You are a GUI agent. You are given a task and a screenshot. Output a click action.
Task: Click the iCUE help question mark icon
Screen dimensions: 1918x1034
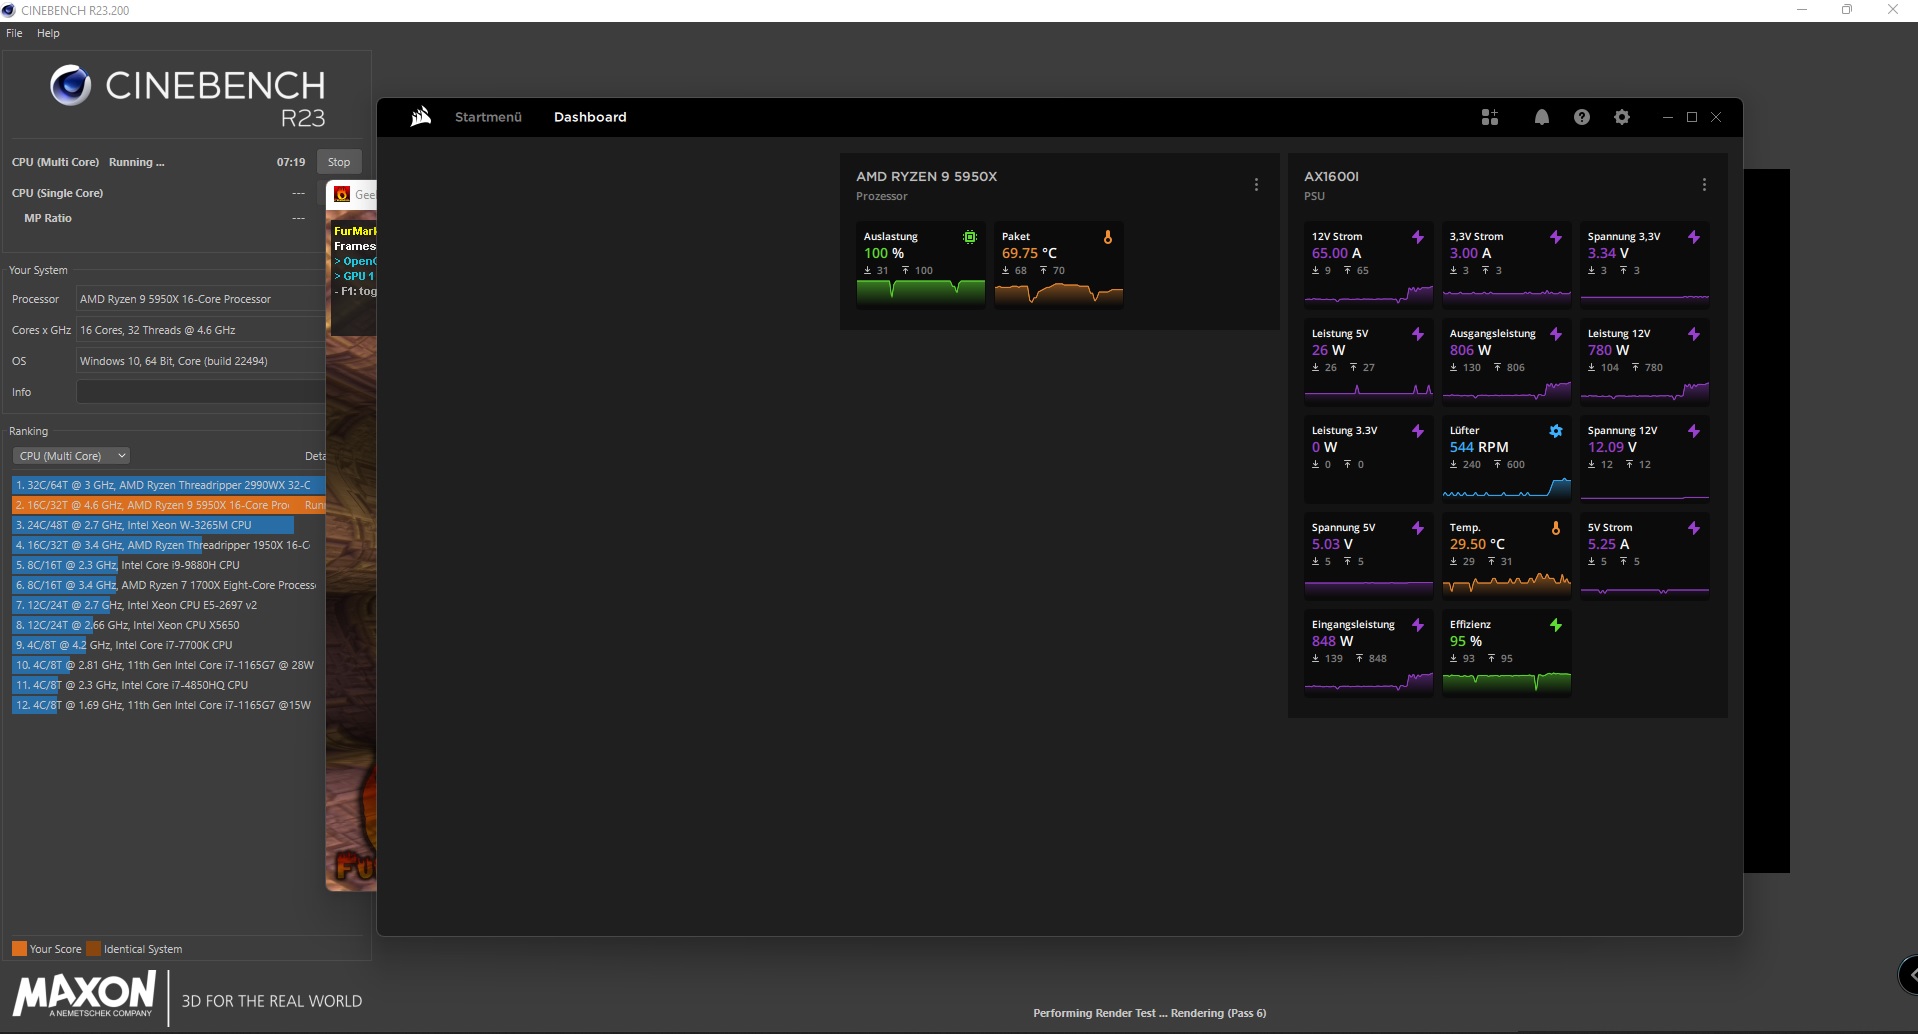[1581, 117]
